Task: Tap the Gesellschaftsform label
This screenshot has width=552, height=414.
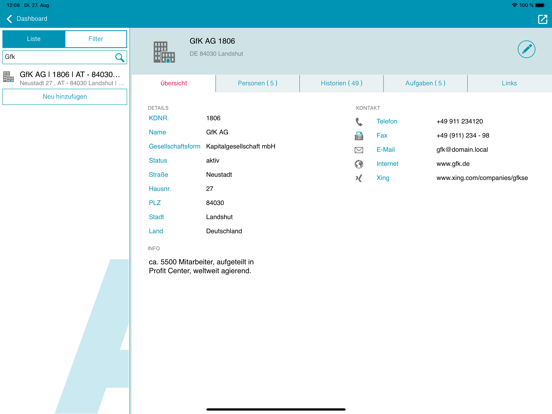Action: [174, 146]
